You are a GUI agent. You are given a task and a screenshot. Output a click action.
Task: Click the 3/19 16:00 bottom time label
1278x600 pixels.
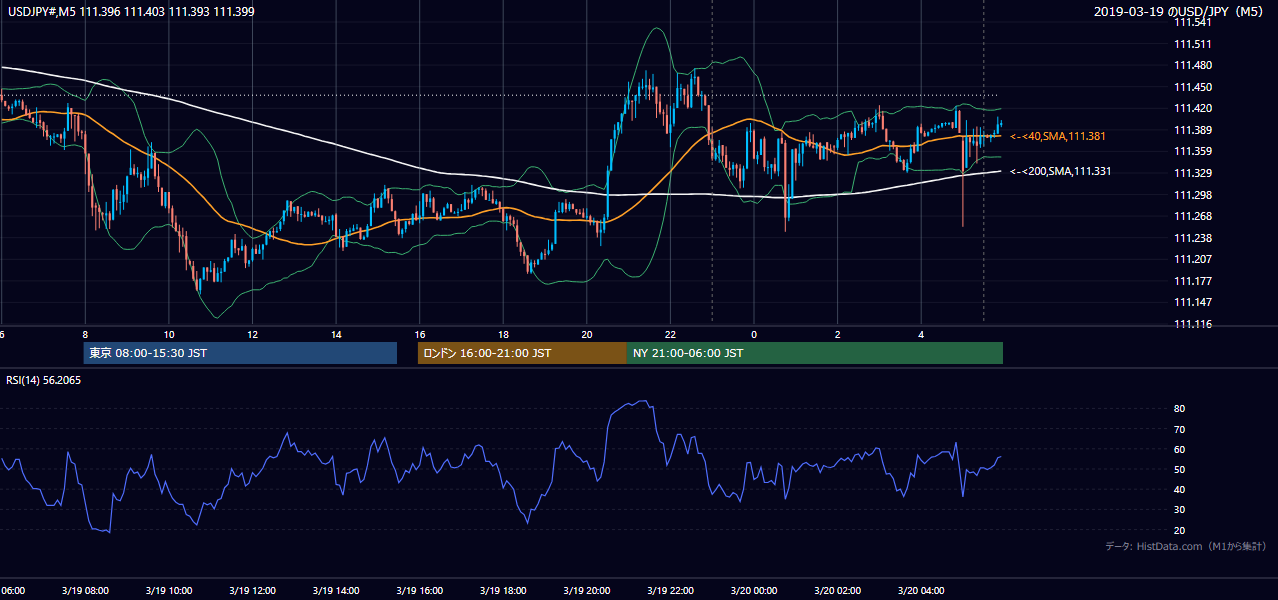(x=418, y=591)
